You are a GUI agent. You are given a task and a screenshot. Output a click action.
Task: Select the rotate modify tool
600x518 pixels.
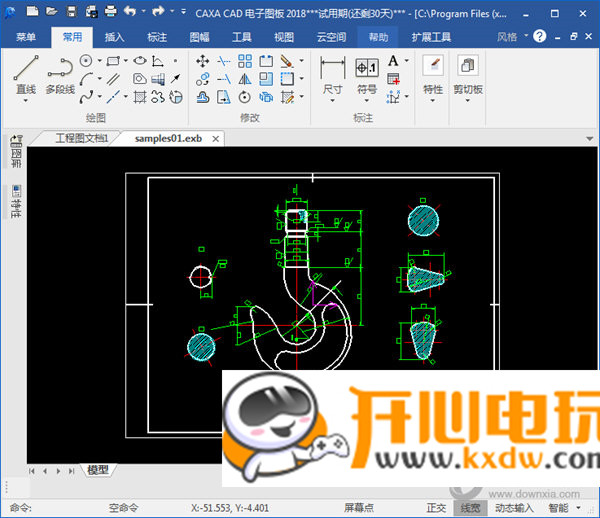pyautogui.click(x=245, y=97)
